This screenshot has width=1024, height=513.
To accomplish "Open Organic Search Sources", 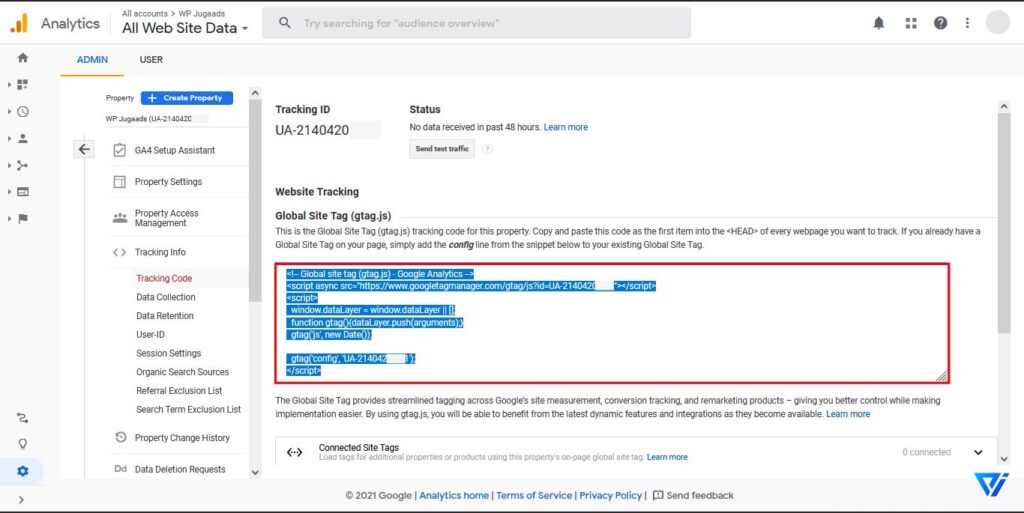I will pos(182,372).
